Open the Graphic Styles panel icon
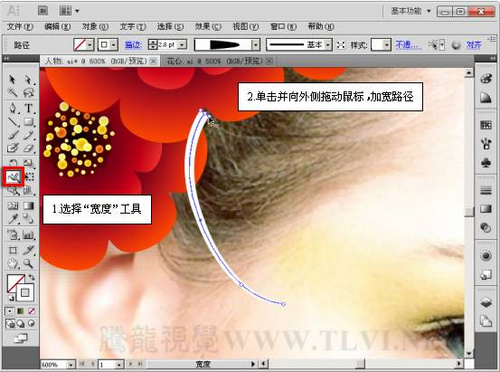This screenshot has height=372, width=500. 486,275
